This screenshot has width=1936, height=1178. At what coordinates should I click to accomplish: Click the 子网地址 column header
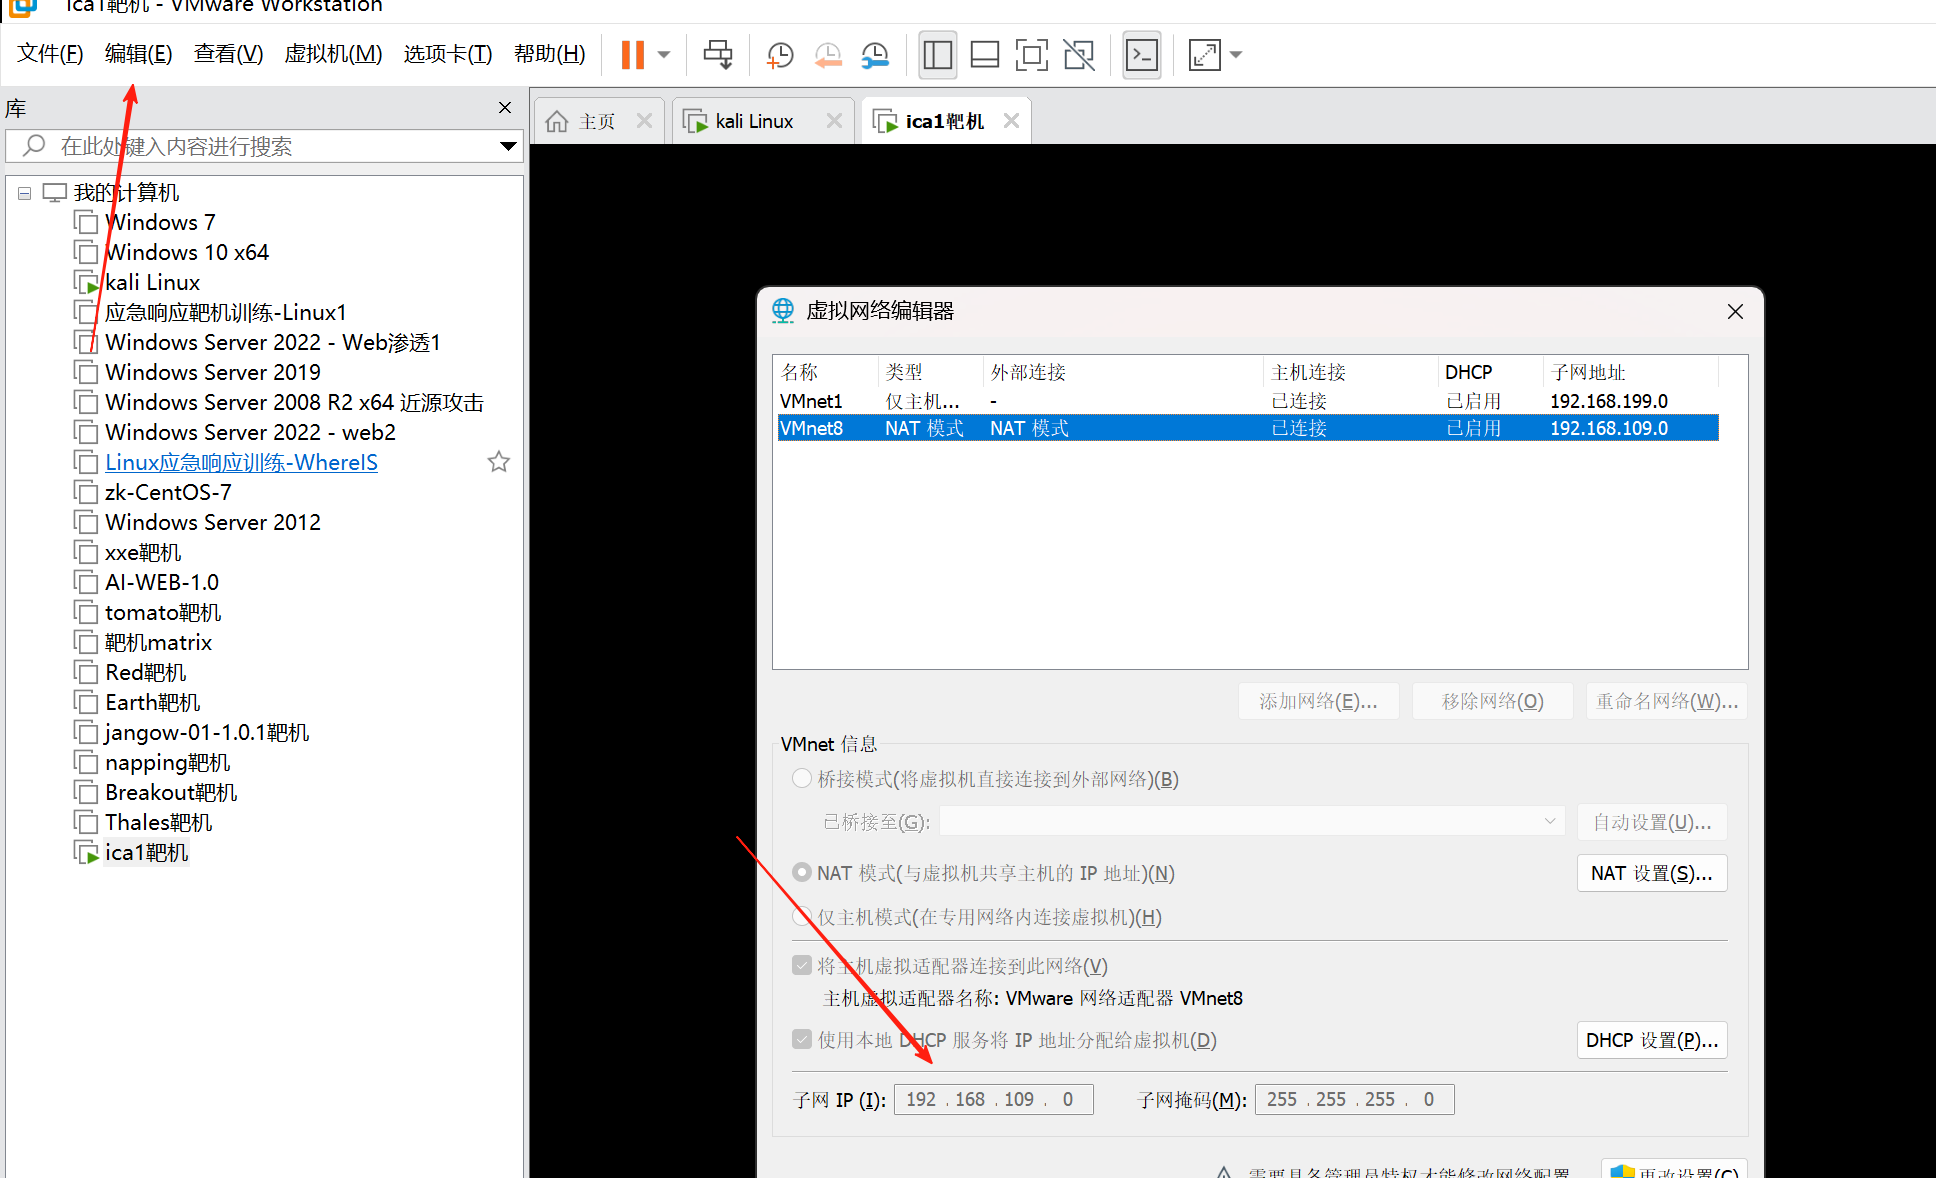[x=1630, y=372]
